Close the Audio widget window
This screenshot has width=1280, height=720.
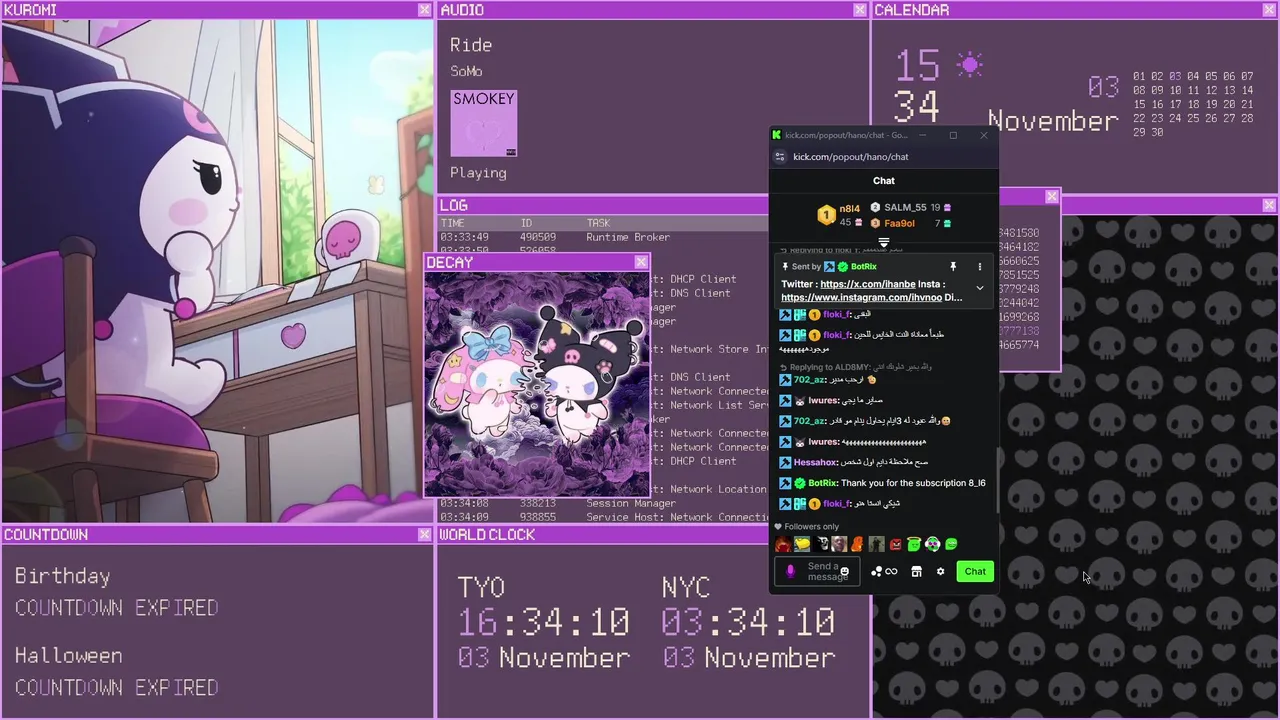[x=860, y=10]
